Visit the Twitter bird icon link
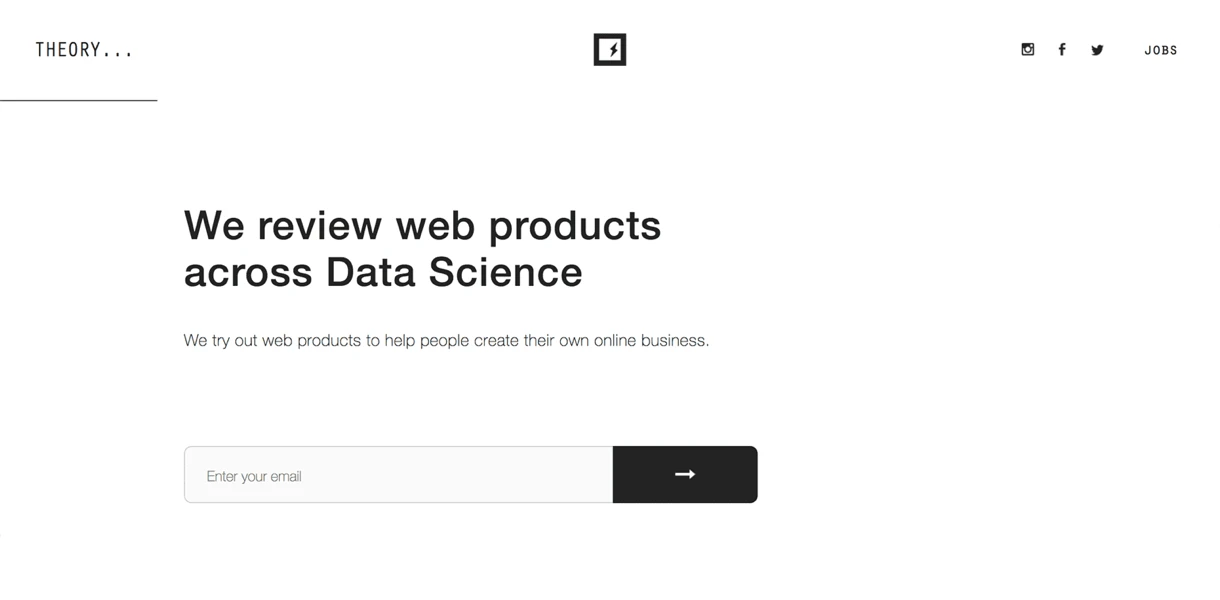This screenshot has height=600, width=1220. (1097, 50)
